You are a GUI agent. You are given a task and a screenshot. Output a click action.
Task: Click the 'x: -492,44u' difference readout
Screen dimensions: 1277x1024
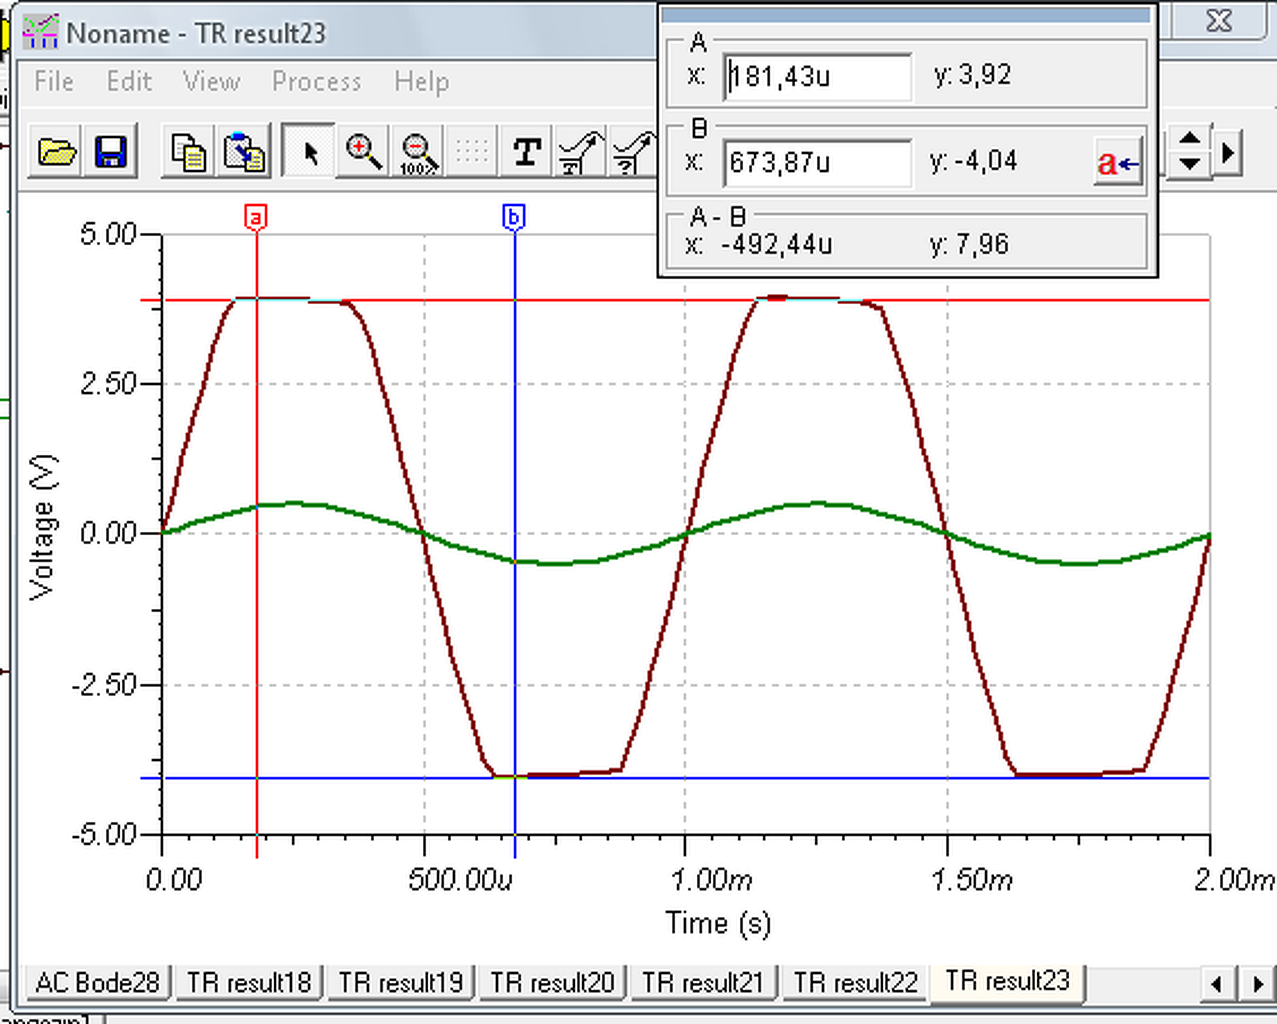[x=759, y=244]
